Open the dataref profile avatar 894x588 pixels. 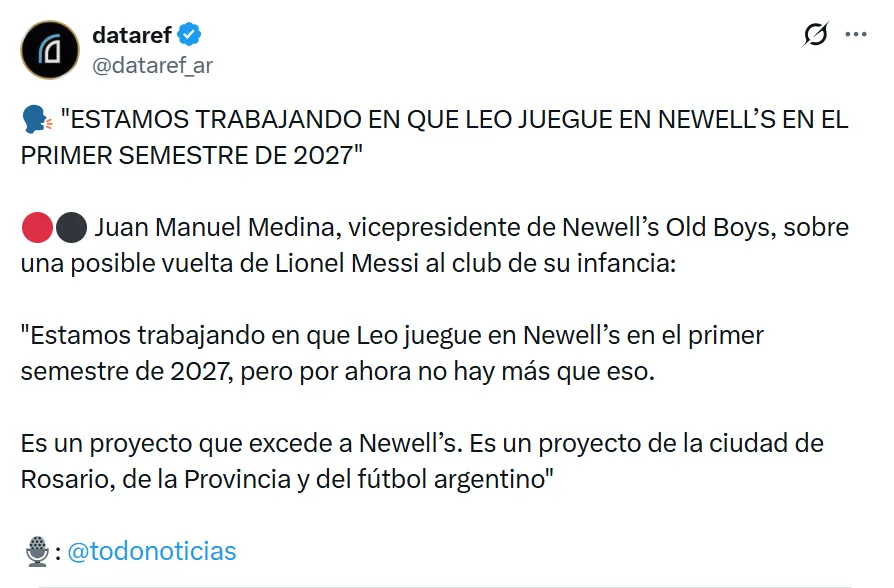tap(49, 50)
